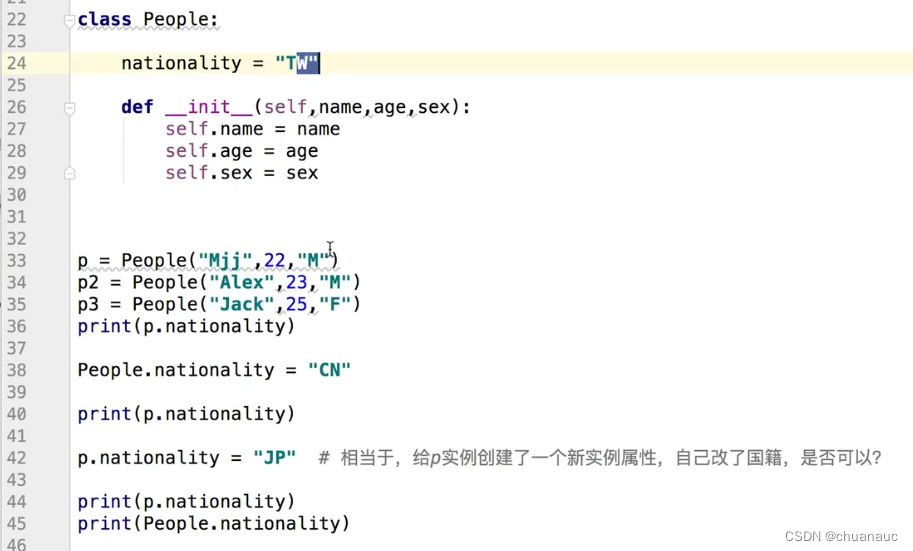Place cursor on class name People
Viewport: 913px width, 551px height.
(176, 19)
